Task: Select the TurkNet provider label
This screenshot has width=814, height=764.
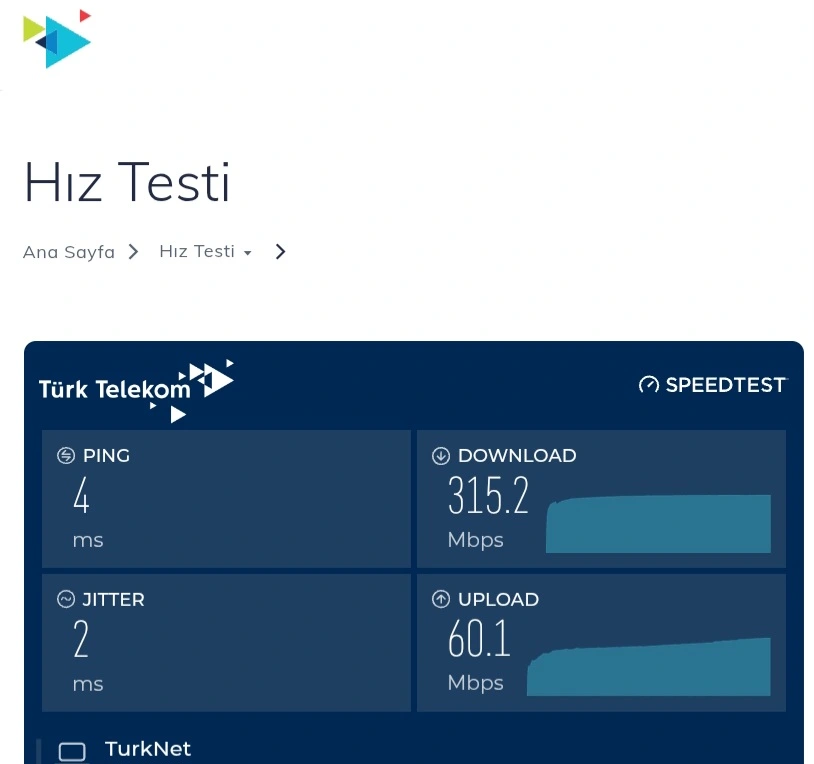Action: [148, 749]
